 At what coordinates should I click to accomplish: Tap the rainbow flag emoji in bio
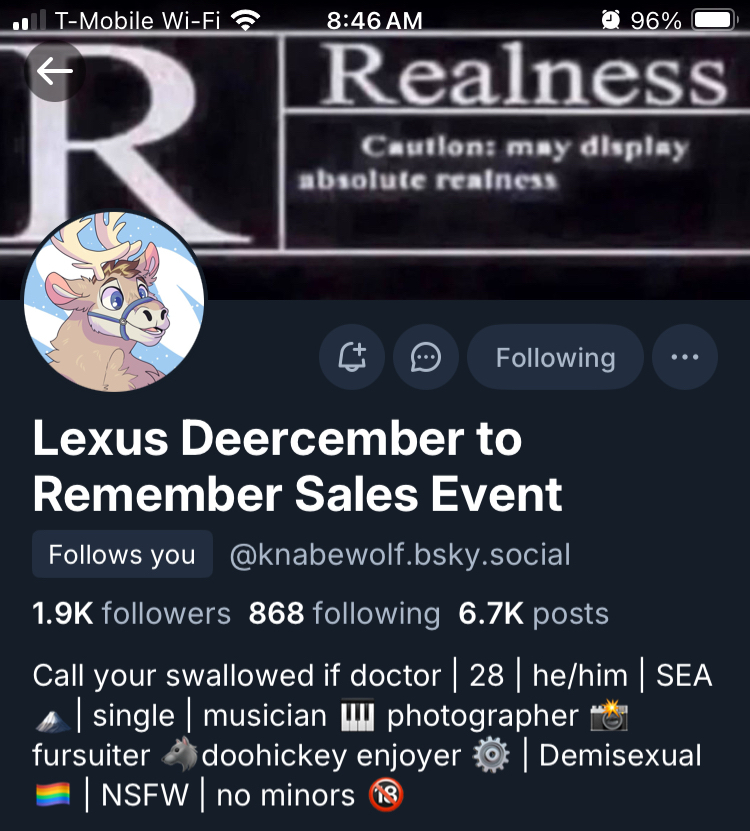(x=52, y=795)
